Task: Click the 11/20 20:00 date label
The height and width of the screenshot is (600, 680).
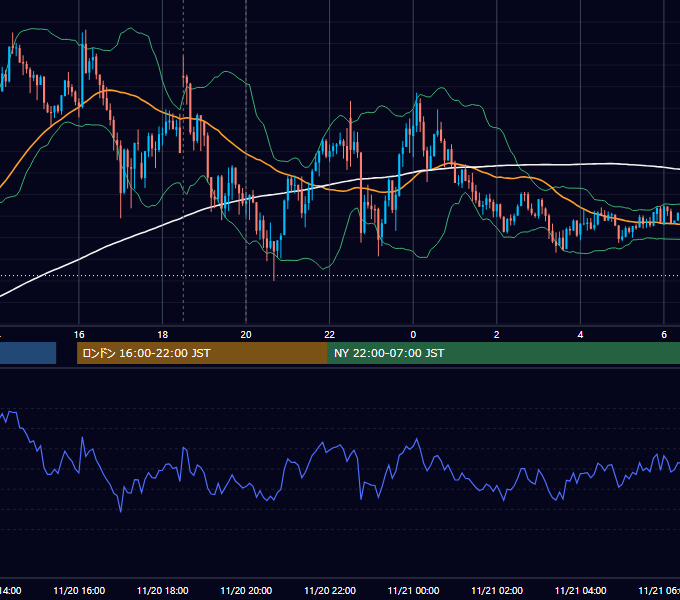Action: 246,590
